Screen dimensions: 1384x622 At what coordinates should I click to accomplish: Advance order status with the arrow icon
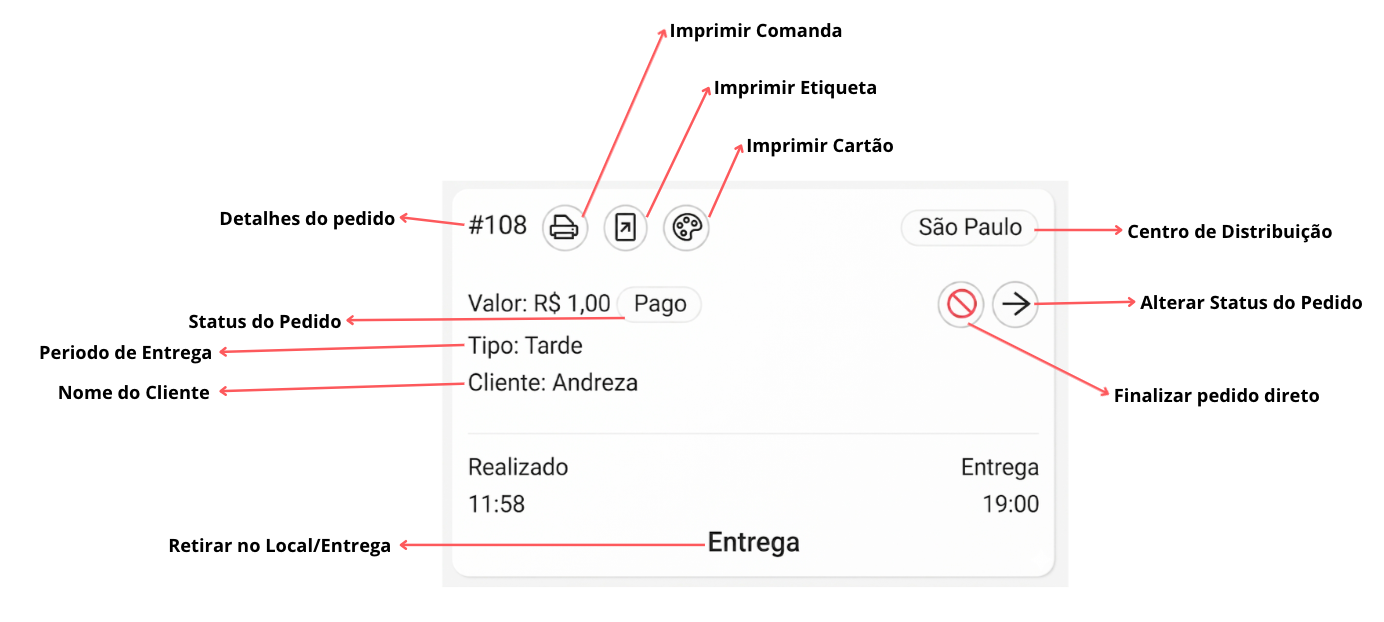tap(1016, 304)
